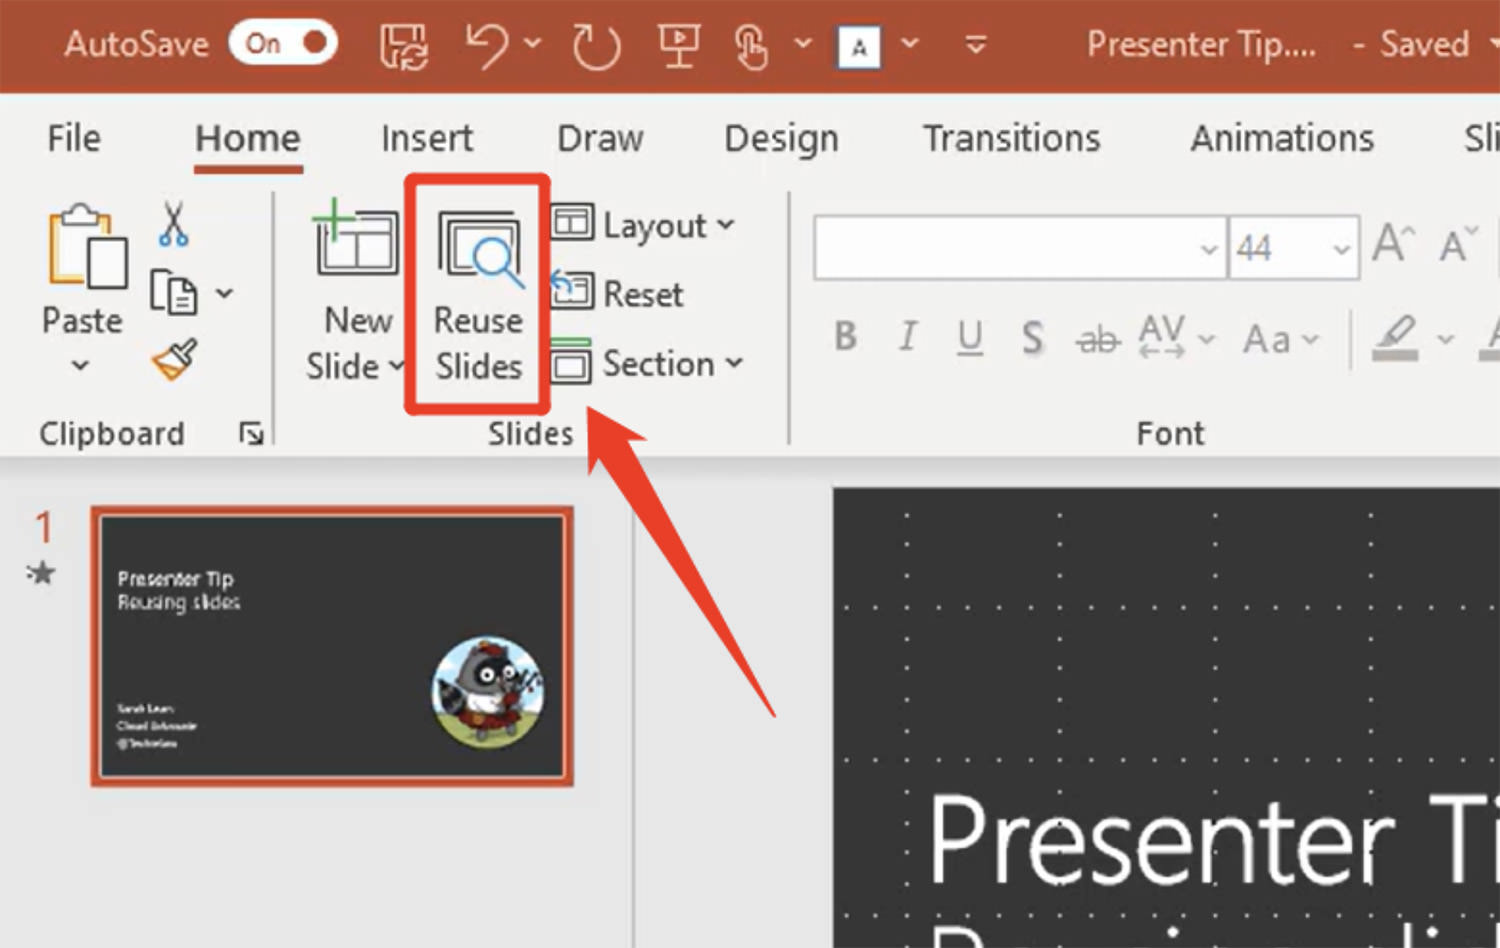This screenshot has height=948, width=1500.
Task: Click the New Slide icon
Action: pyautogui.click(x=355, y=238)
